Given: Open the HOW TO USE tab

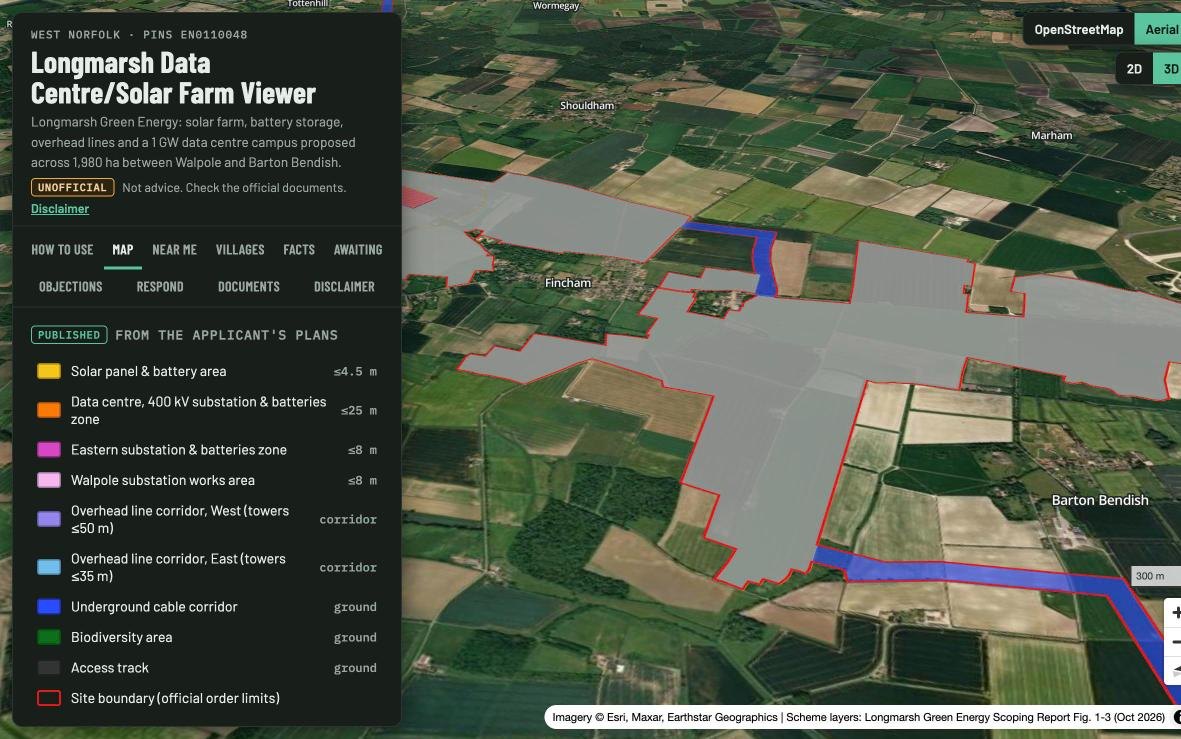Looking at the screenshot, I should click(62, 249).
